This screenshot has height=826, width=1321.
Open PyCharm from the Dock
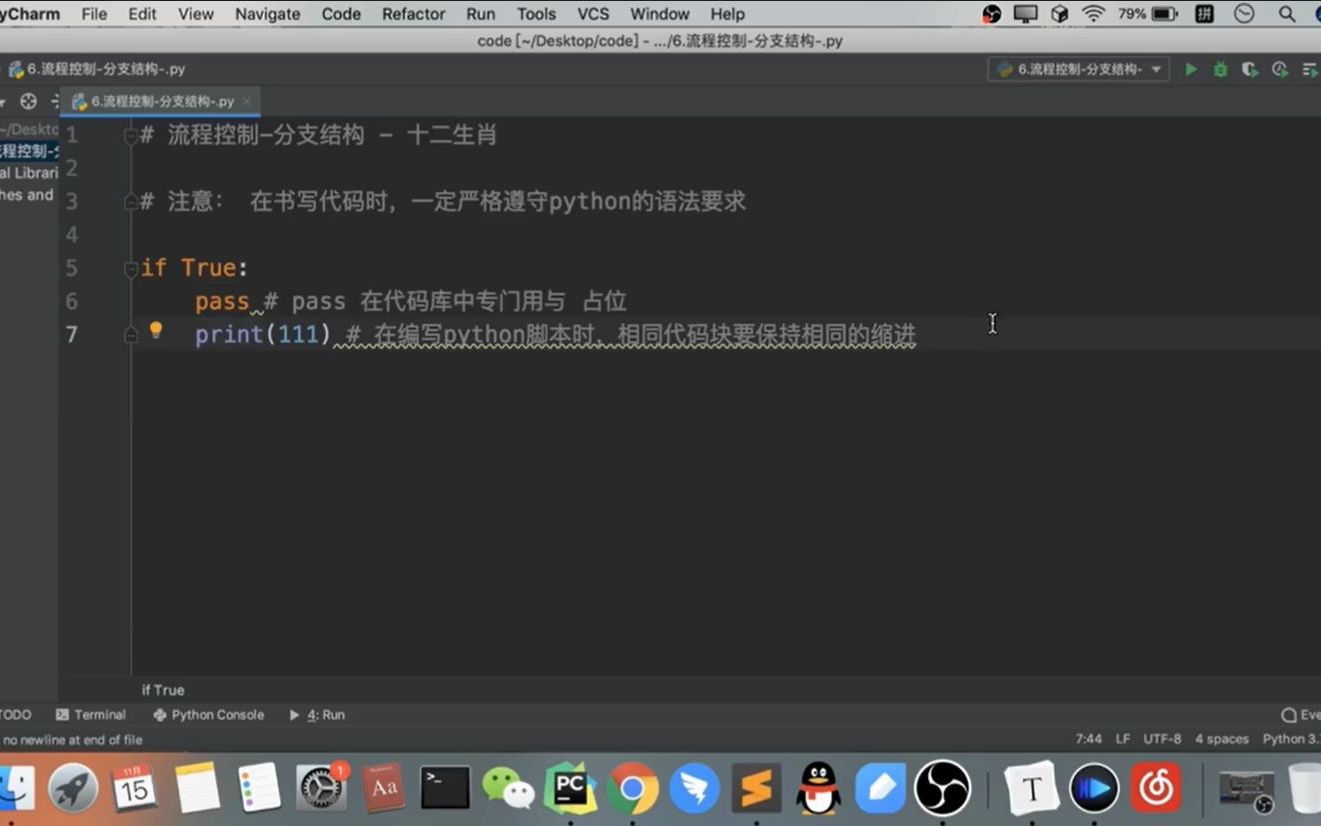point(571,788)
